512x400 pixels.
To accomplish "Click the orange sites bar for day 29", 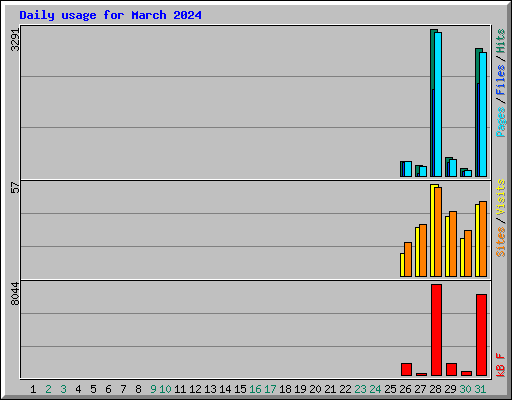I will 453,244.
